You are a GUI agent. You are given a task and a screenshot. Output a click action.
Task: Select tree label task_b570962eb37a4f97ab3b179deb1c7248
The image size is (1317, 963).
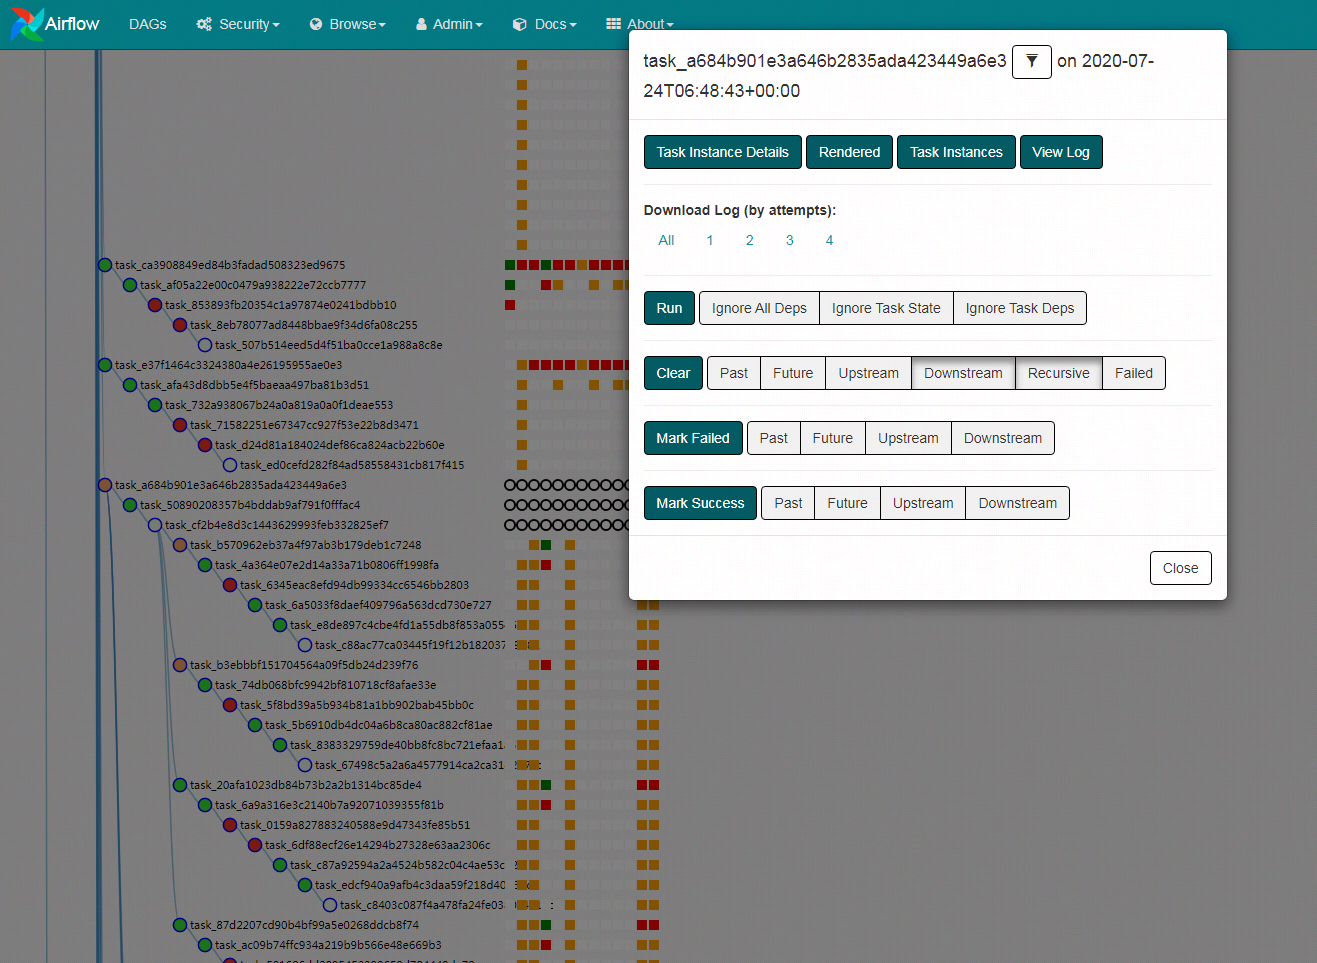coord(306,545)
